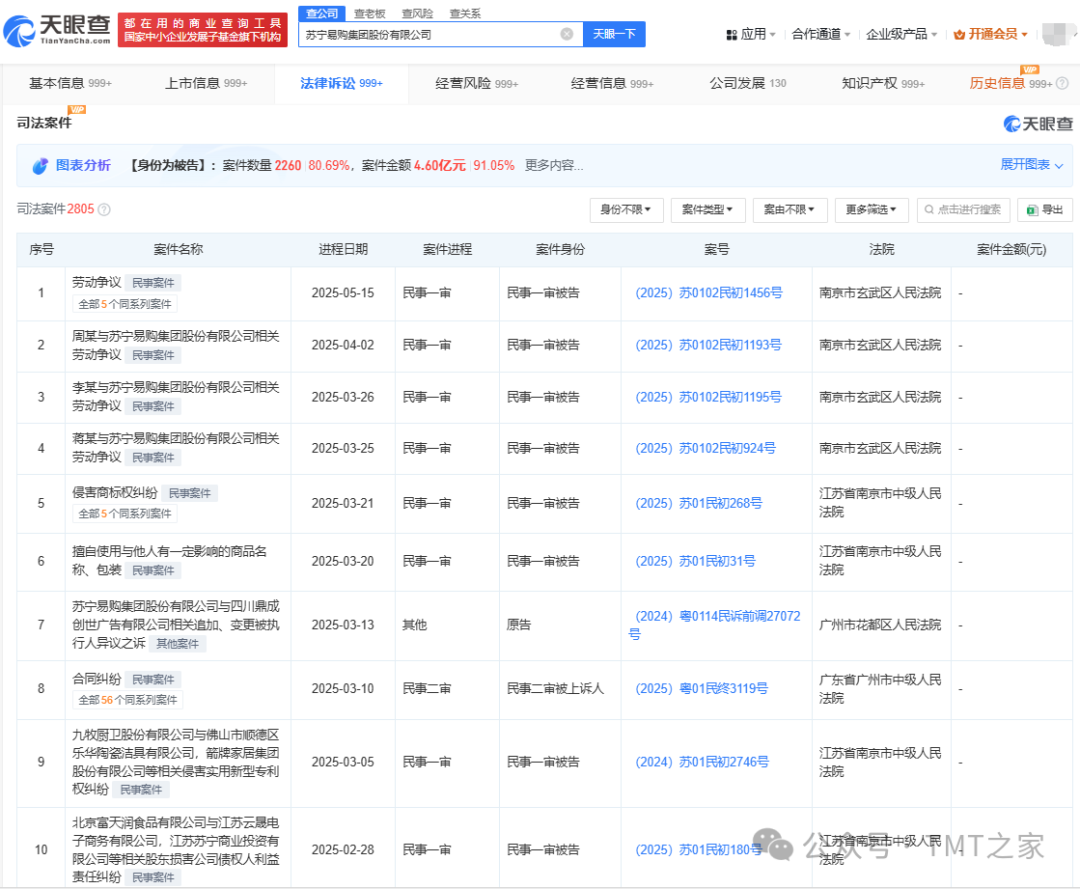Open the 上市信息 tab
Viewport: 1080px width, 889px height.
[205, 83]
